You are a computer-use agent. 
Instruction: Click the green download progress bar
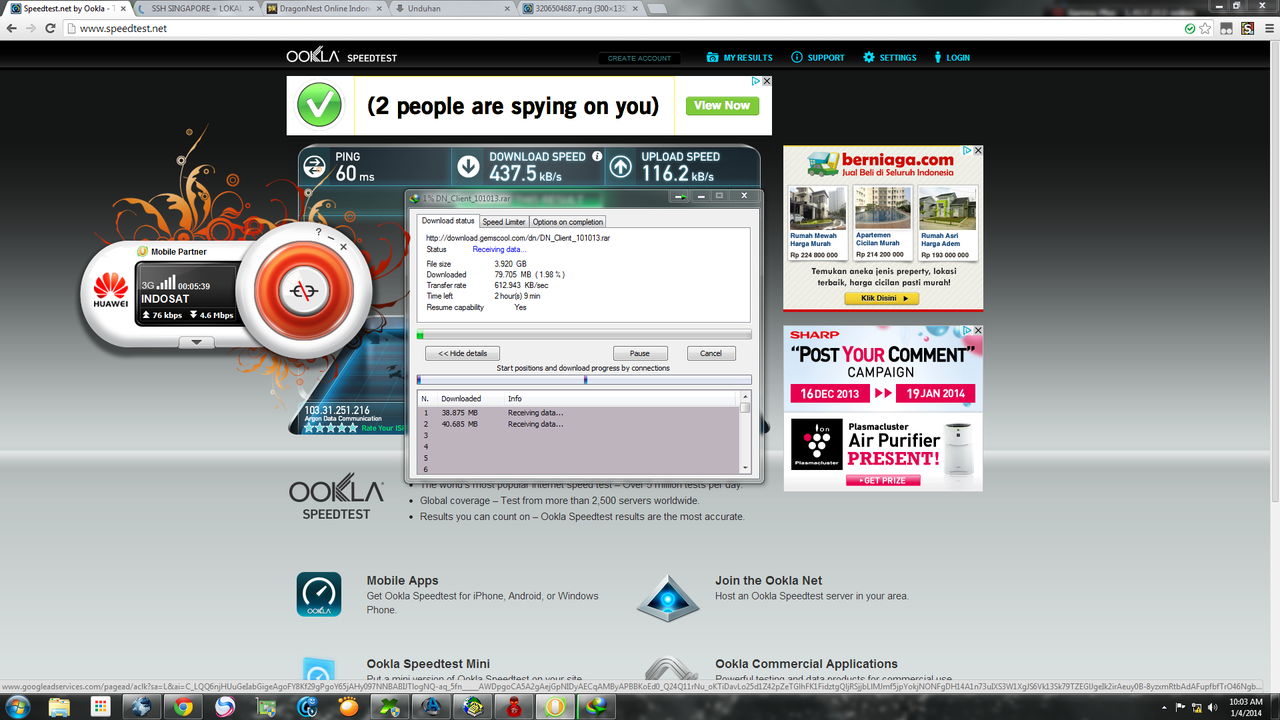point(584,335)
